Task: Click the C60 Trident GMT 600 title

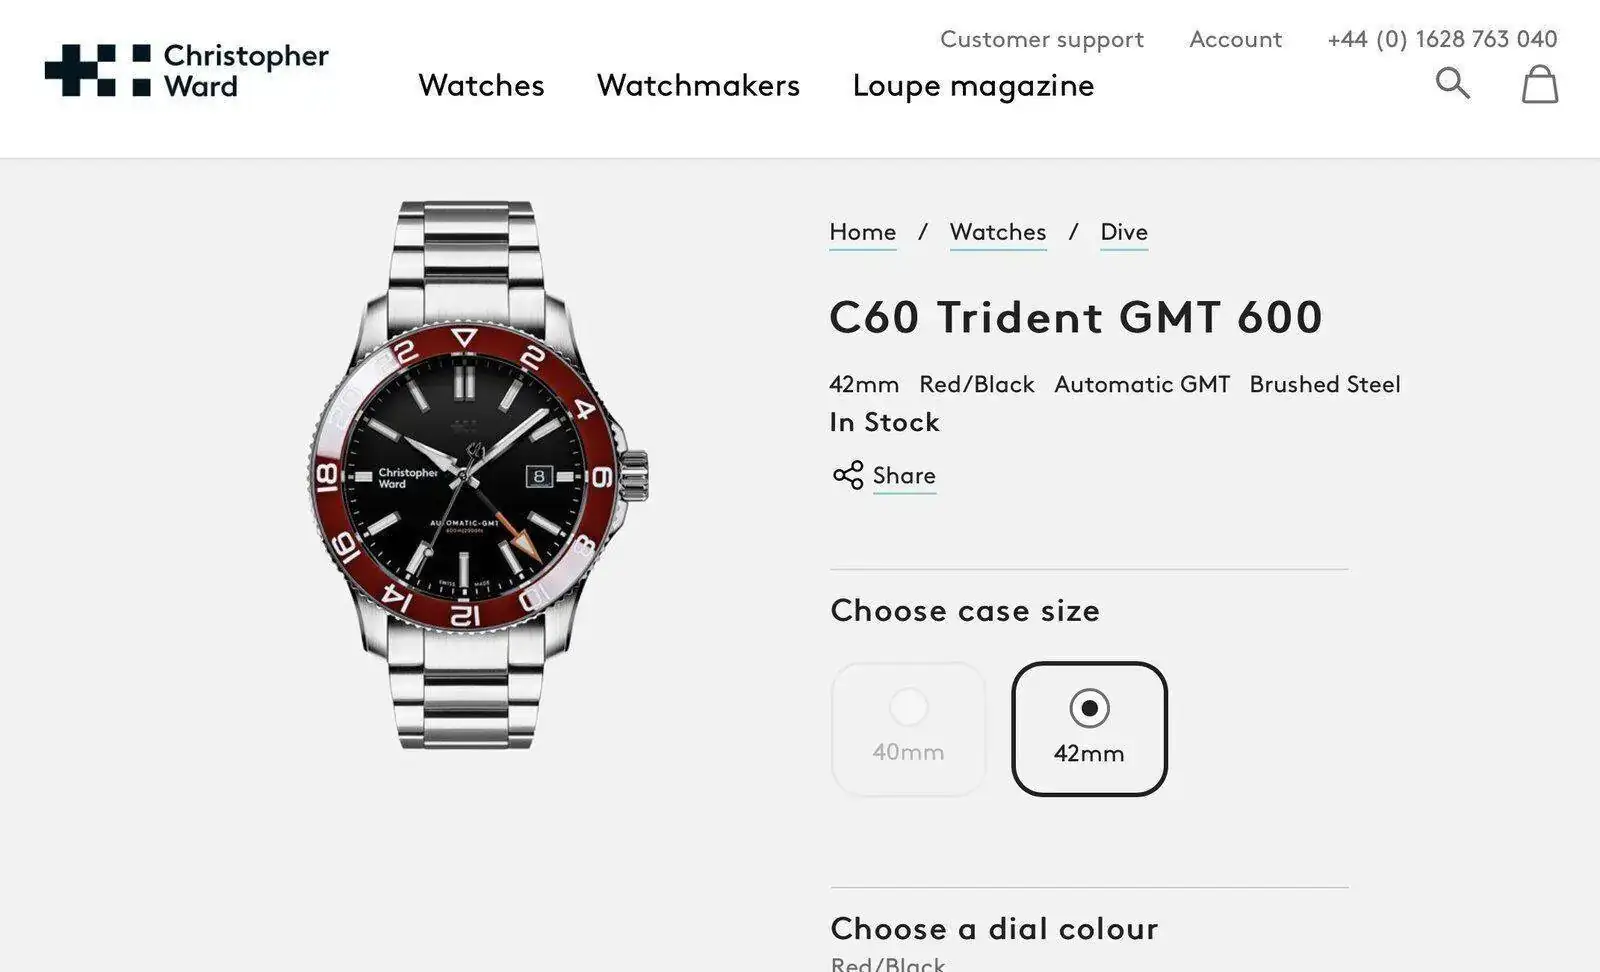Action: click(x=1076, y=317)
